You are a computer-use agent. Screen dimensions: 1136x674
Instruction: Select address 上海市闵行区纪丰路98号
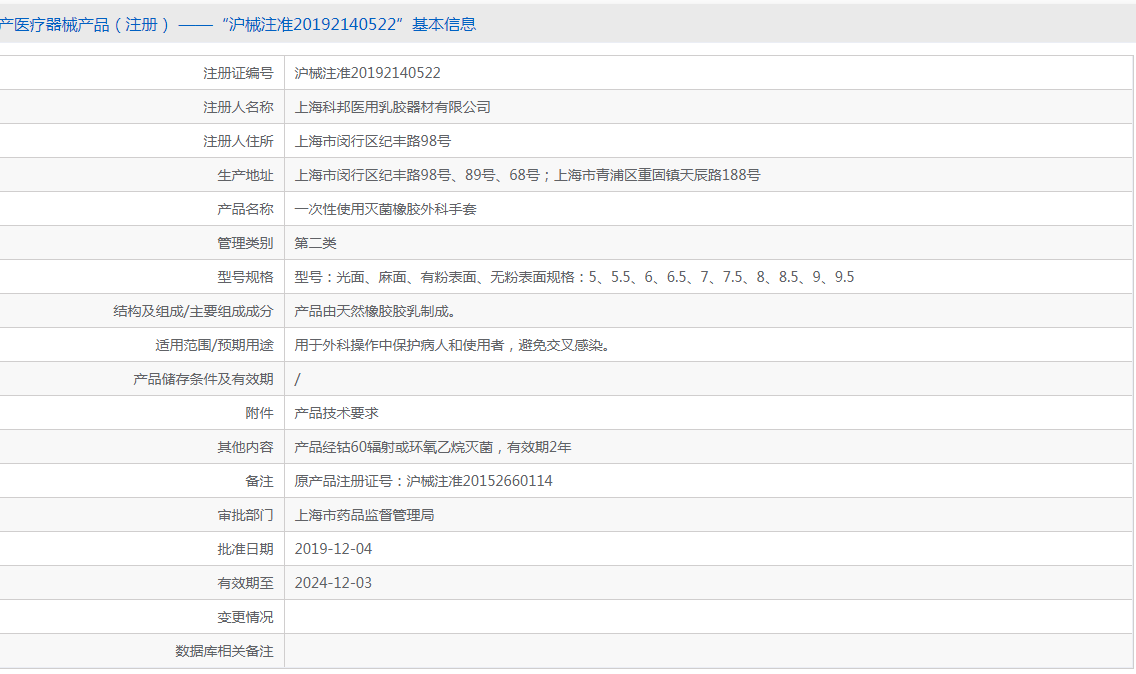click(372, 141)
